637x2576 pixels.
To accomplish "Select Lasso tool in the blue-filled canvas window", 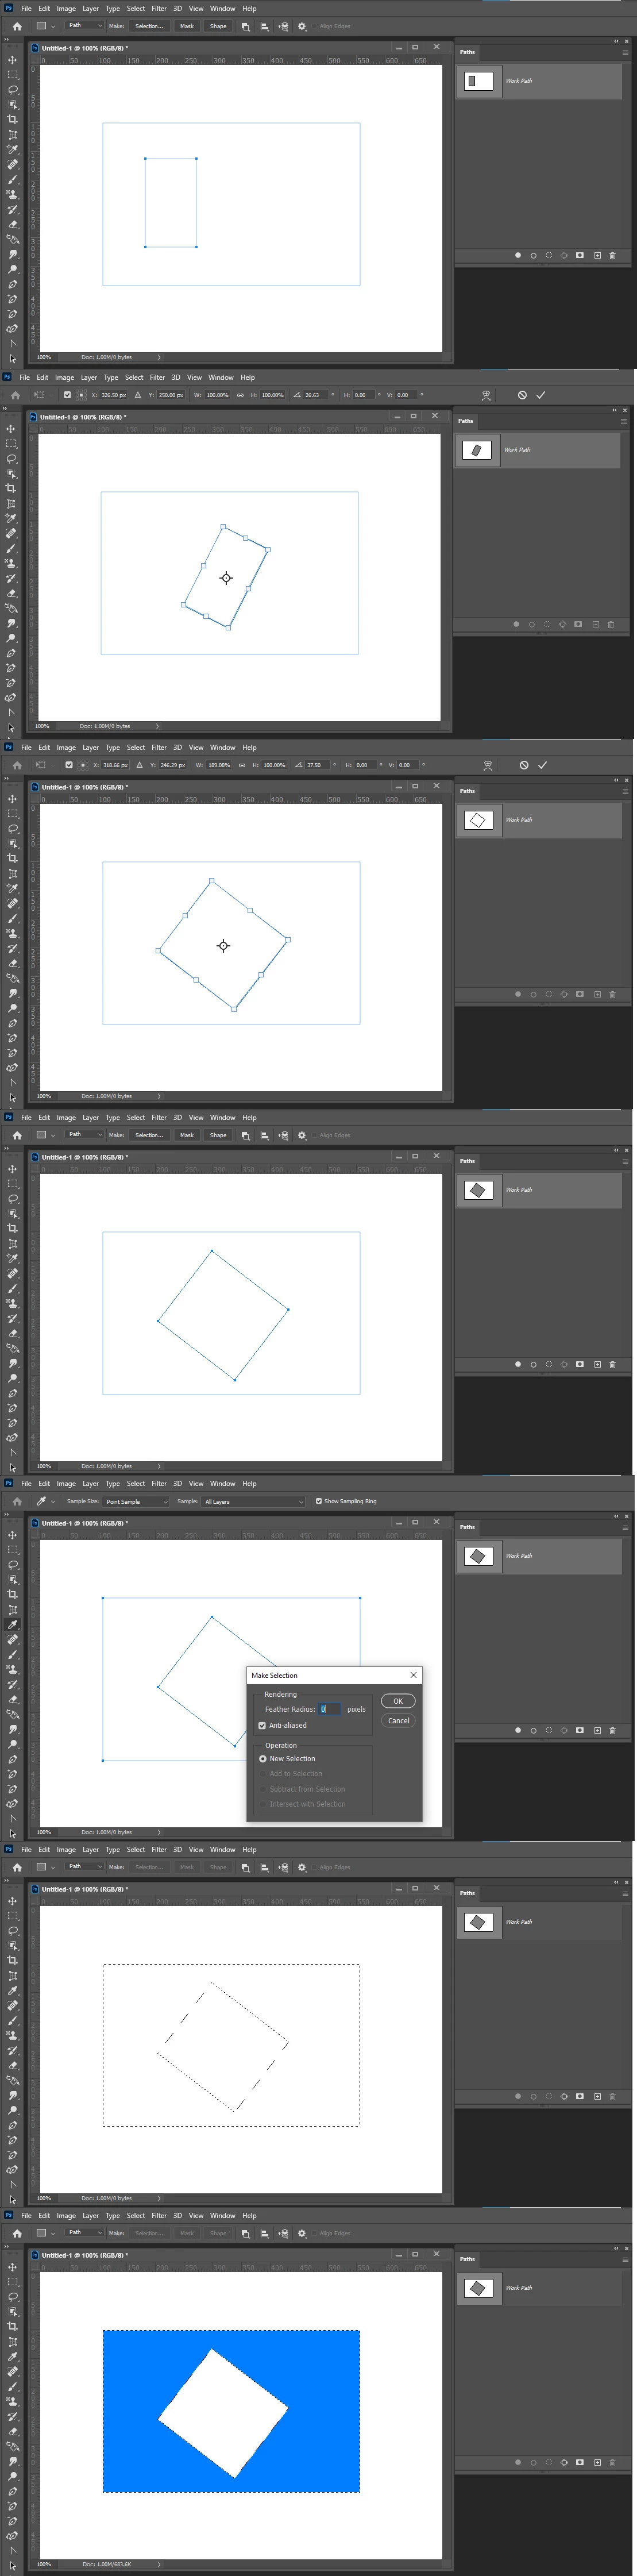I will [x=12, y=2297].
